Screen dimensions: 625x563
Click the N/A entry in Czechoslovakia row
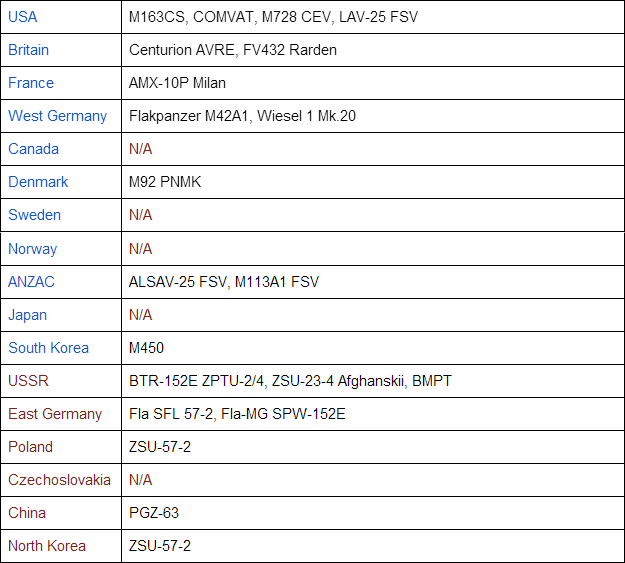(x=141, y=480)
